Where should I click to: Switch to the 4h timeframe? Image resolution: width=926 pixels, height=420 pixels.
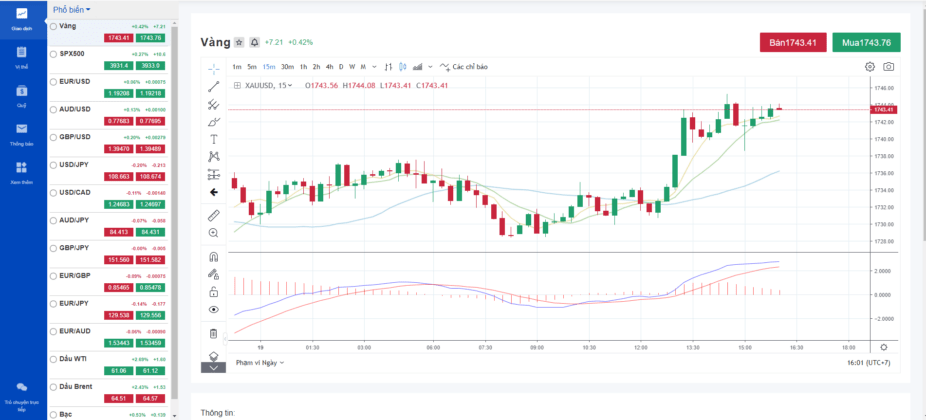pos(330,67)
